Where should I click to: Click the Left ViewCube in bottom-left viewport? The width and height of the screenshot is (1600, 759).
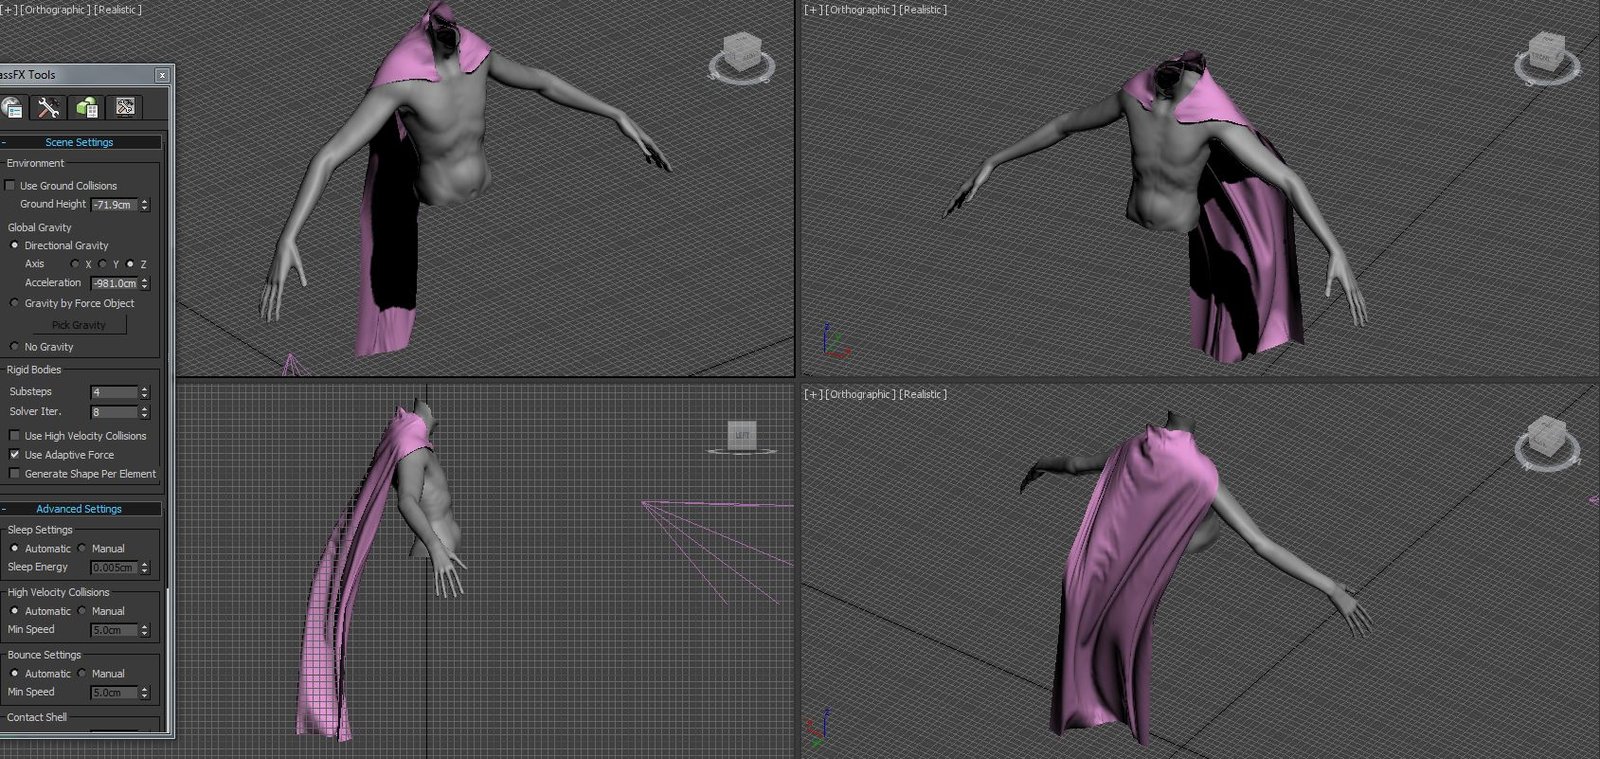pos(742,435)
